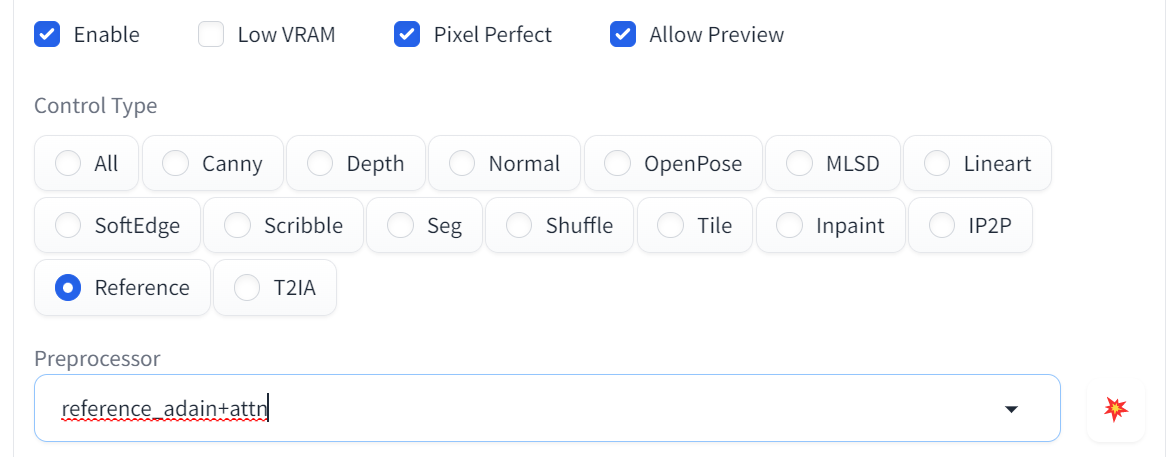Switch to OpenPose control type

pyautogui.click(x=618, y=163)
